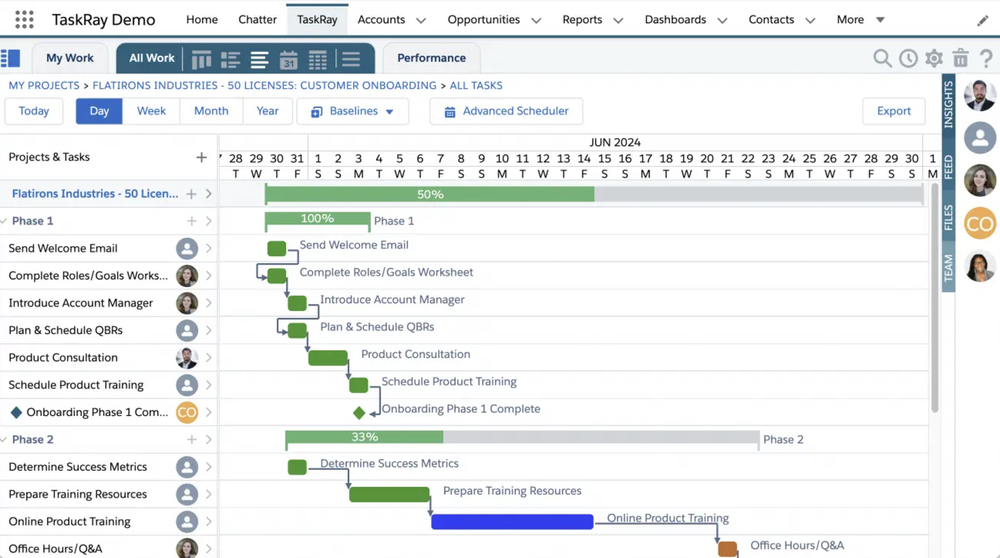Select the plain list lines view icon
The width and height of the screenshot is (1000, 558).
click(x=351, y=59)
